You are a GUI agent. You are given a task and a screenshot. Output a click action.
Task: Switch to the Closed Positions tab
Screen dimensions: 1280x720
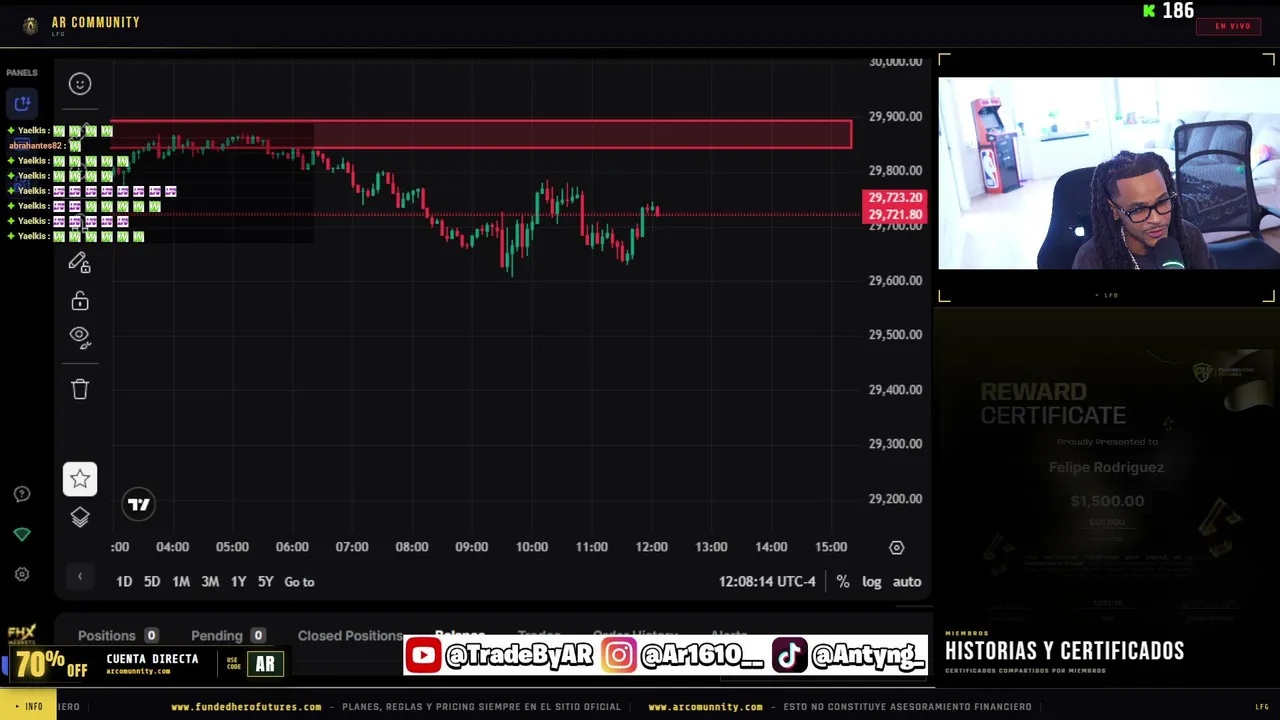click(x=350, y=636)
